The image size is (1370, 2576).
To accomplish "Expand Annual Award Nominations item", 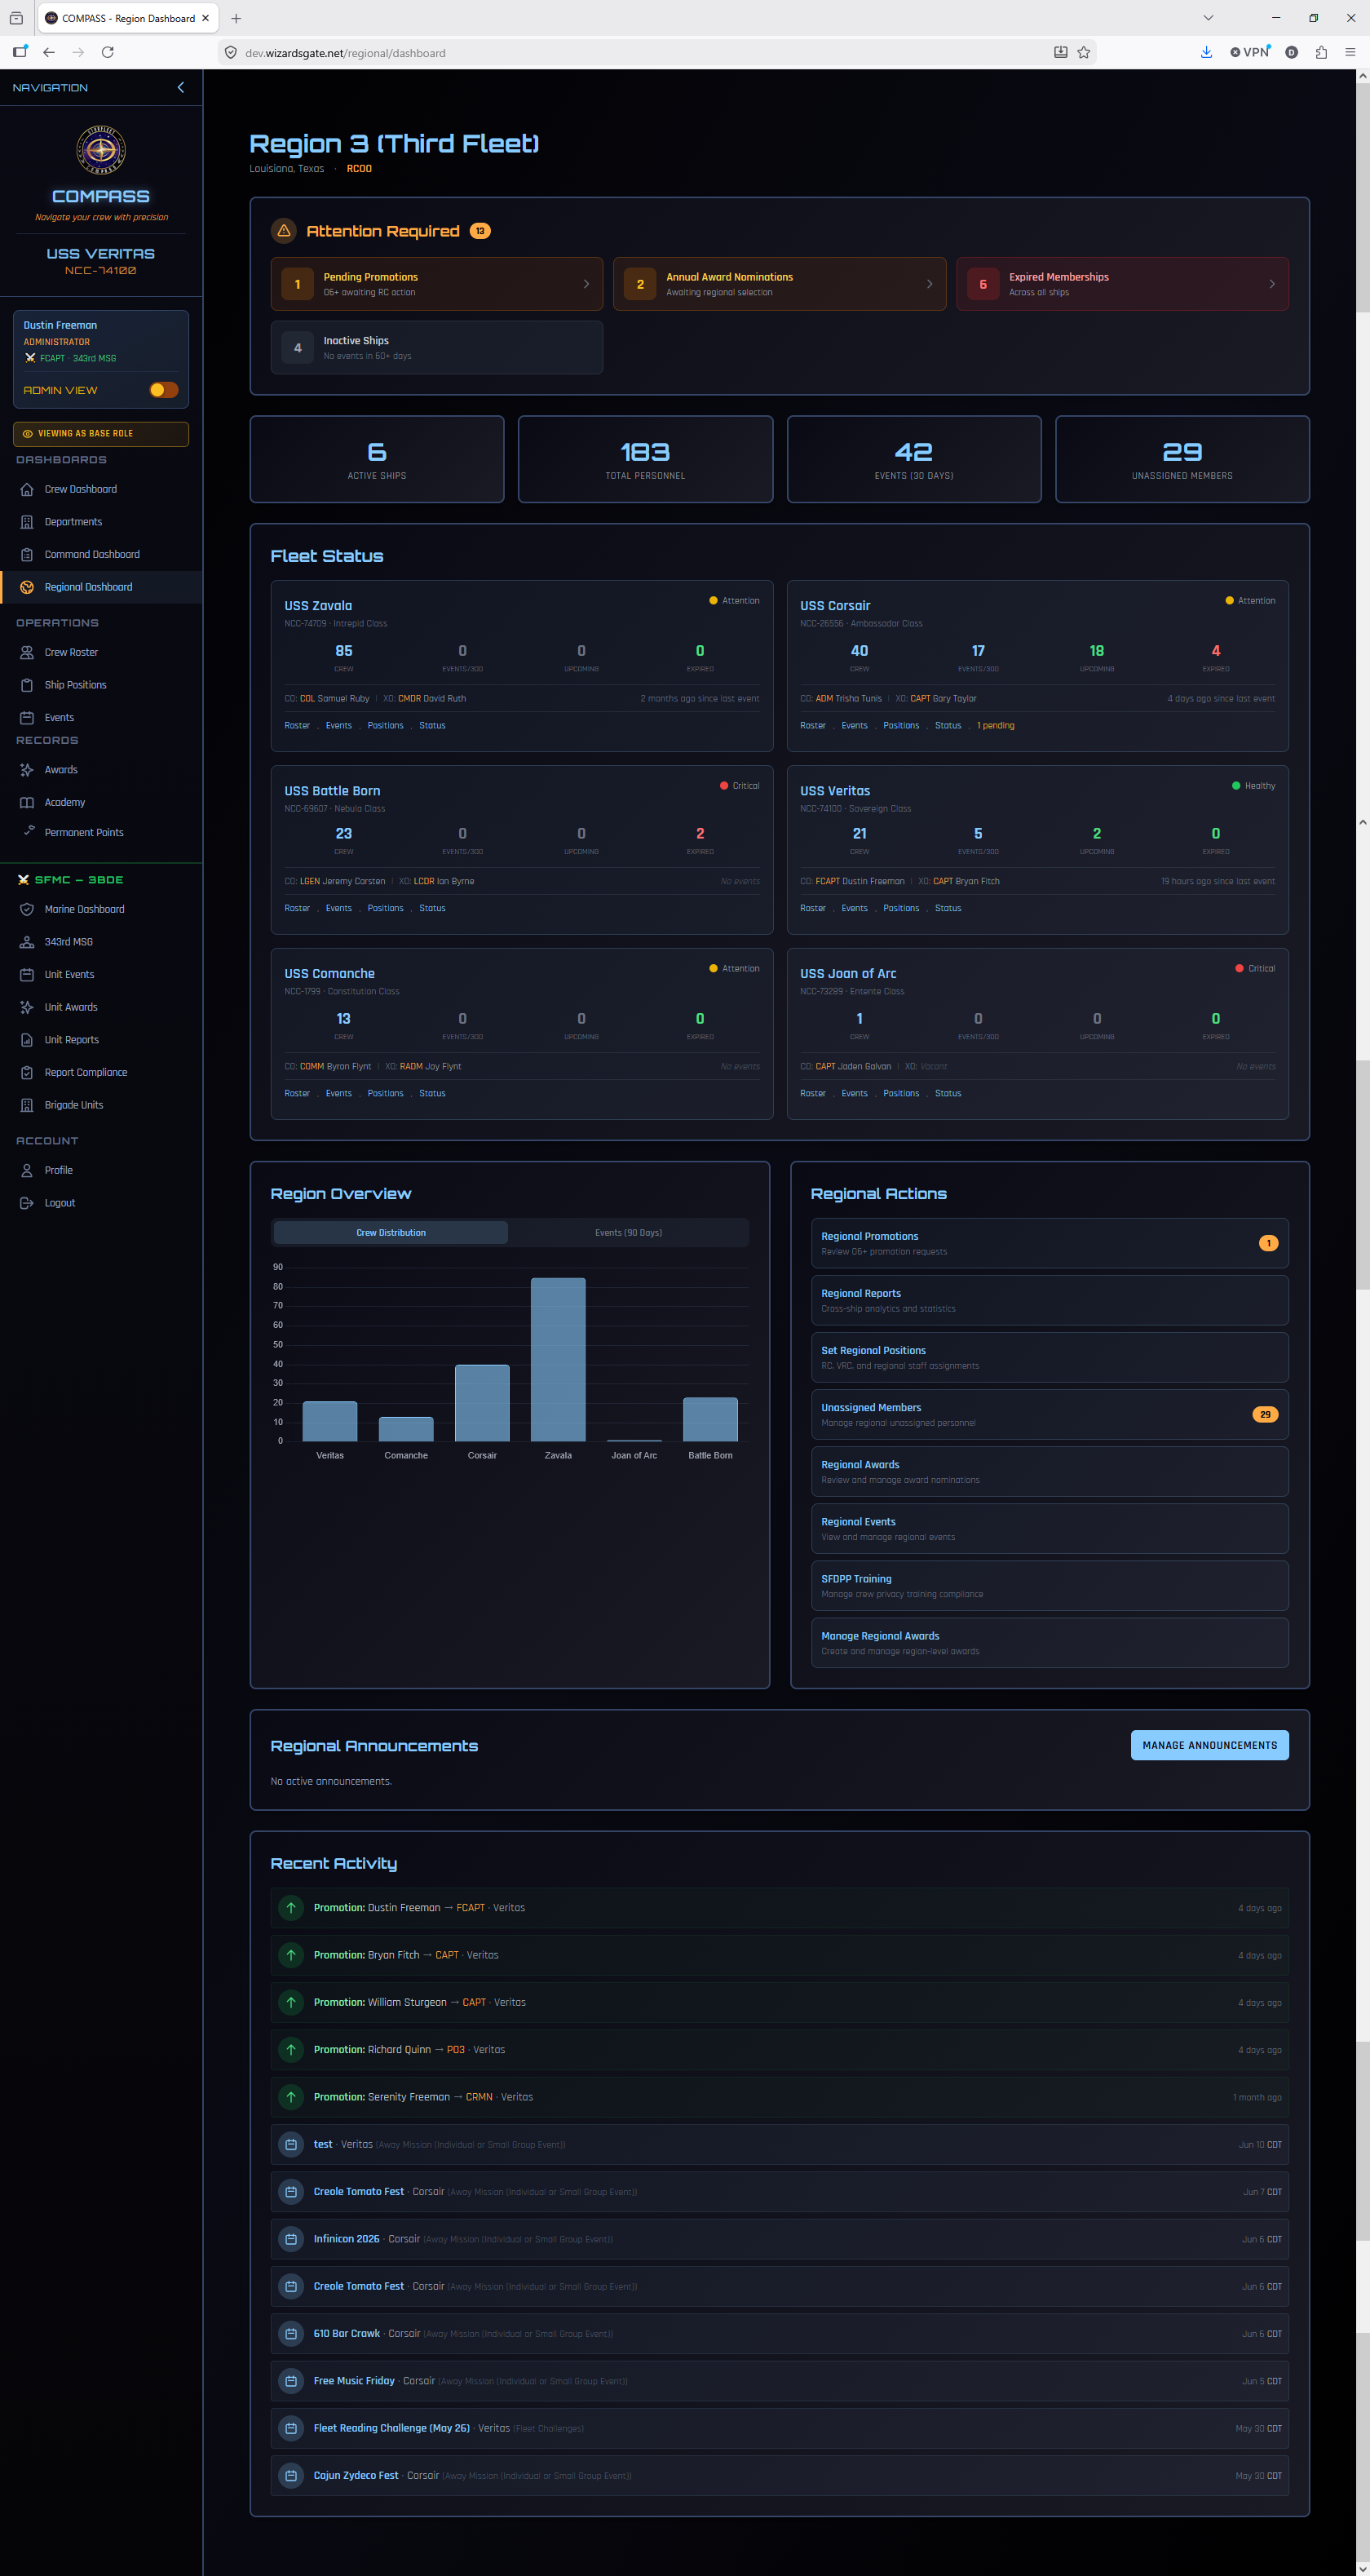I will point(779,284).
